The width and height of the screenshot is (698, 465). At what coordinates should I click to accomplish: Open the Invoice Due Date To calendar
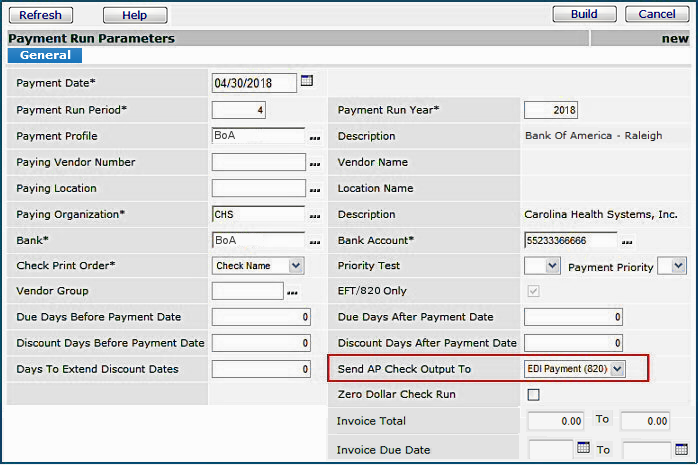pyautogui.click(x=681, y=450)
